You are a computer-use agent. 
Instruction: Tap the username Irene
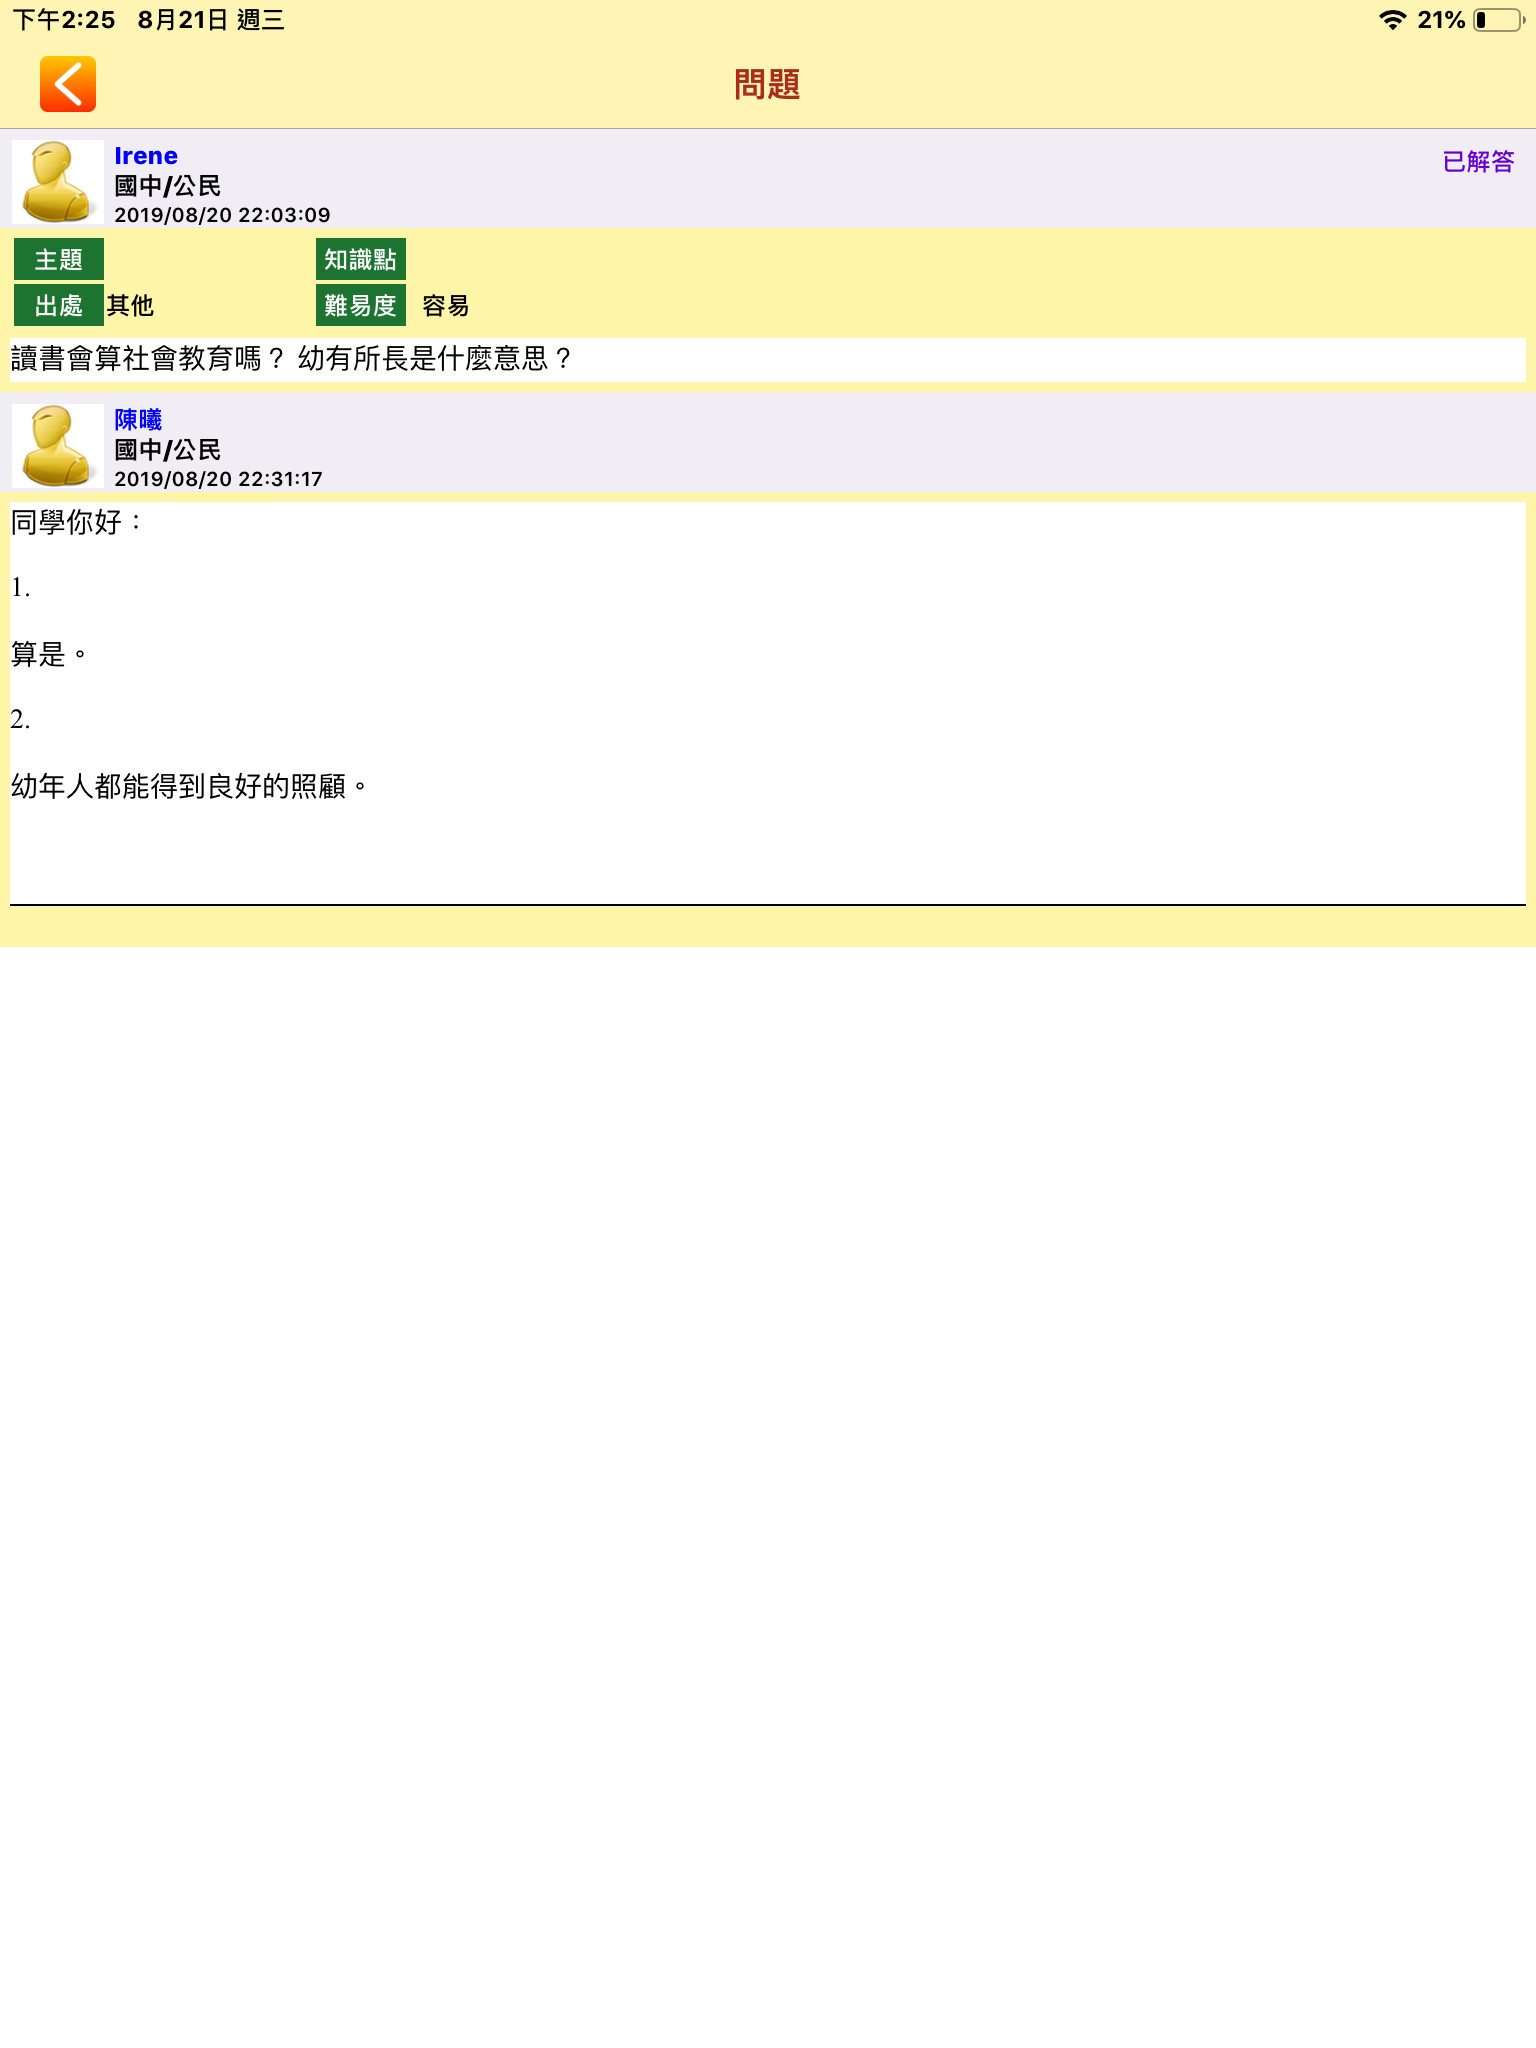point(146,156)
